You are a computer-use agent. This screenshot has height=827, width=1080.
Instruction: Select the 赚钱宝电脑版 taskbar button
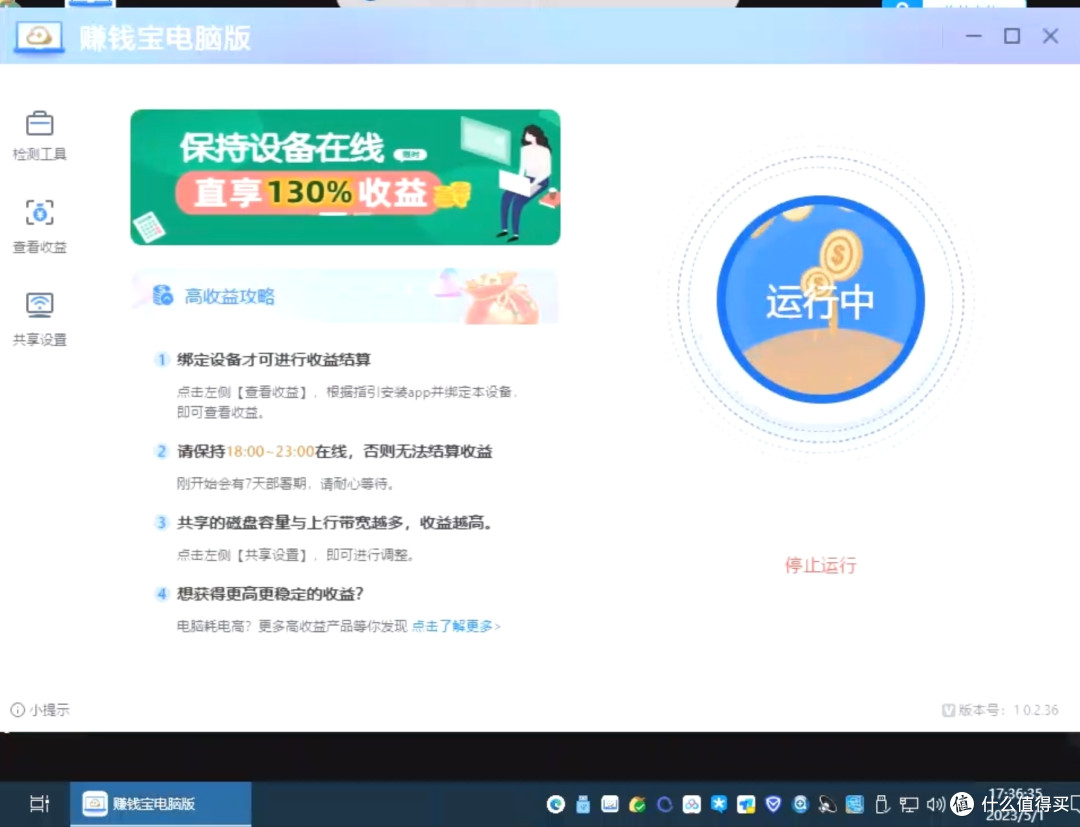160,804
